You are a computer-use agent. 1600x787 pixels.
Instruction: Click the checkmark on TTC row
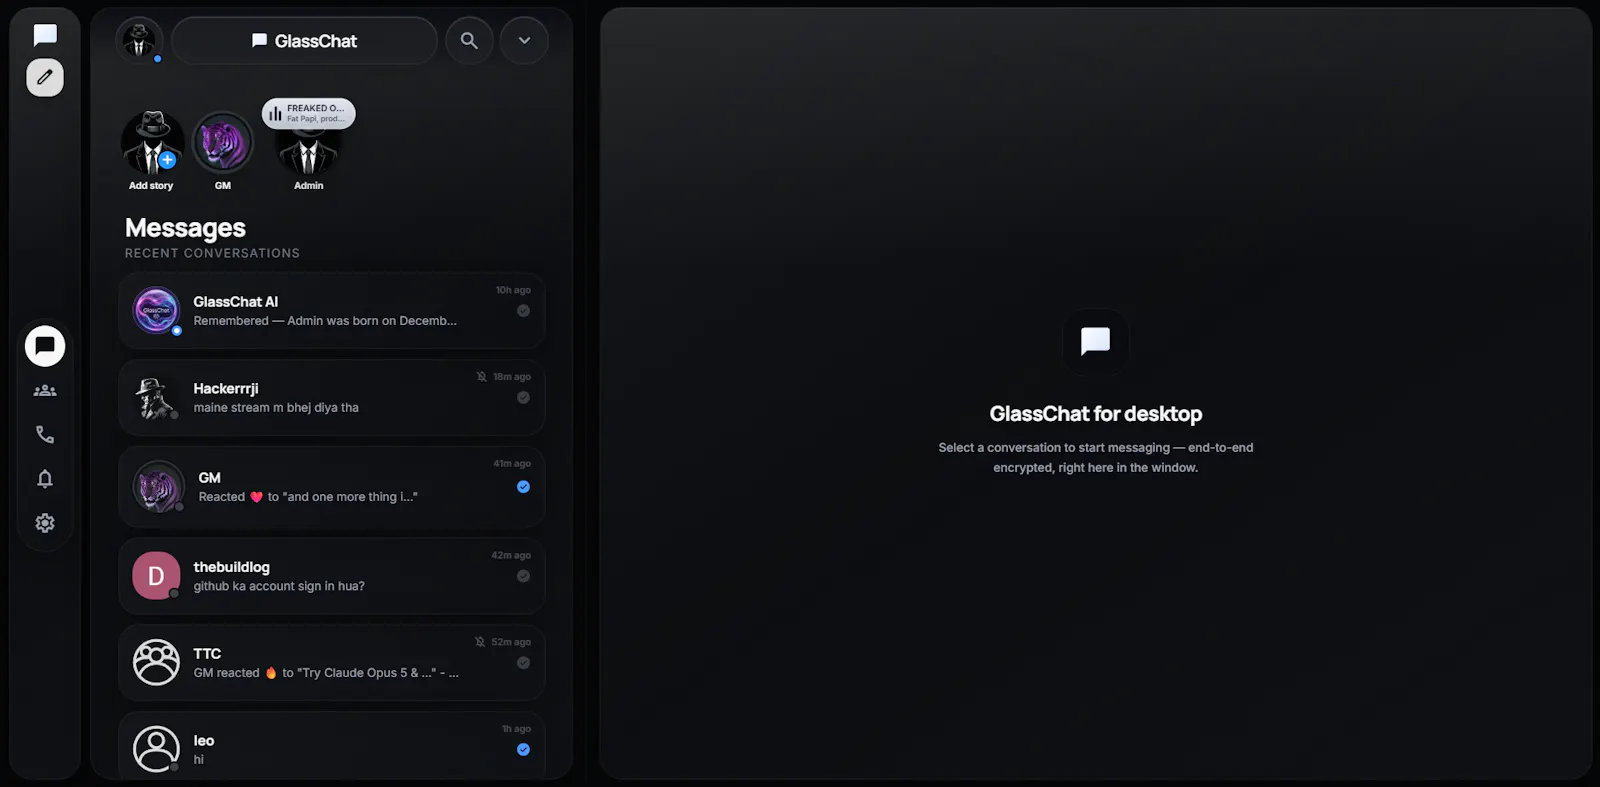pyautogui.click(x=523, y=663)
